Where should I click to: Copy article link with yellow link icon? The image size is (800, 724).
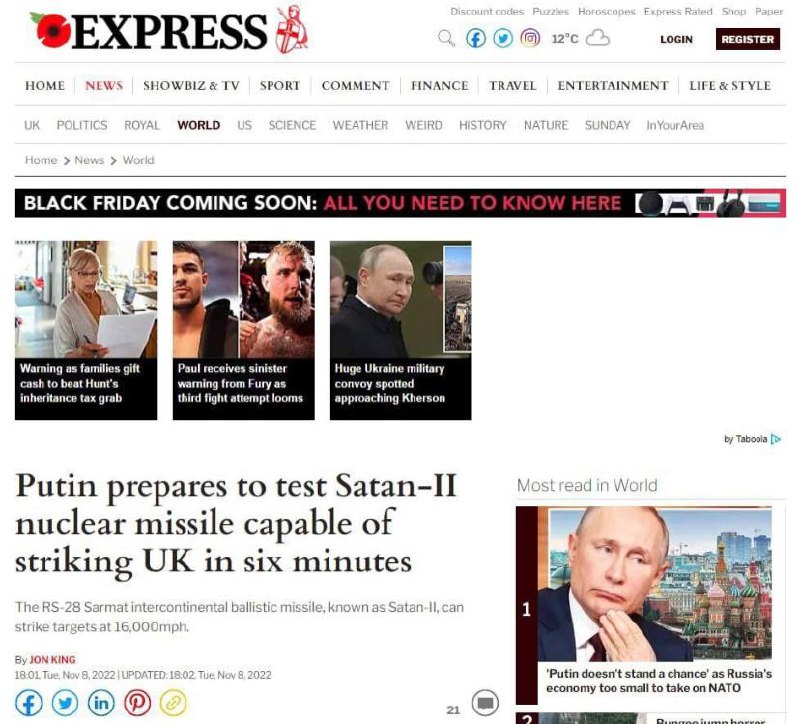173,703
